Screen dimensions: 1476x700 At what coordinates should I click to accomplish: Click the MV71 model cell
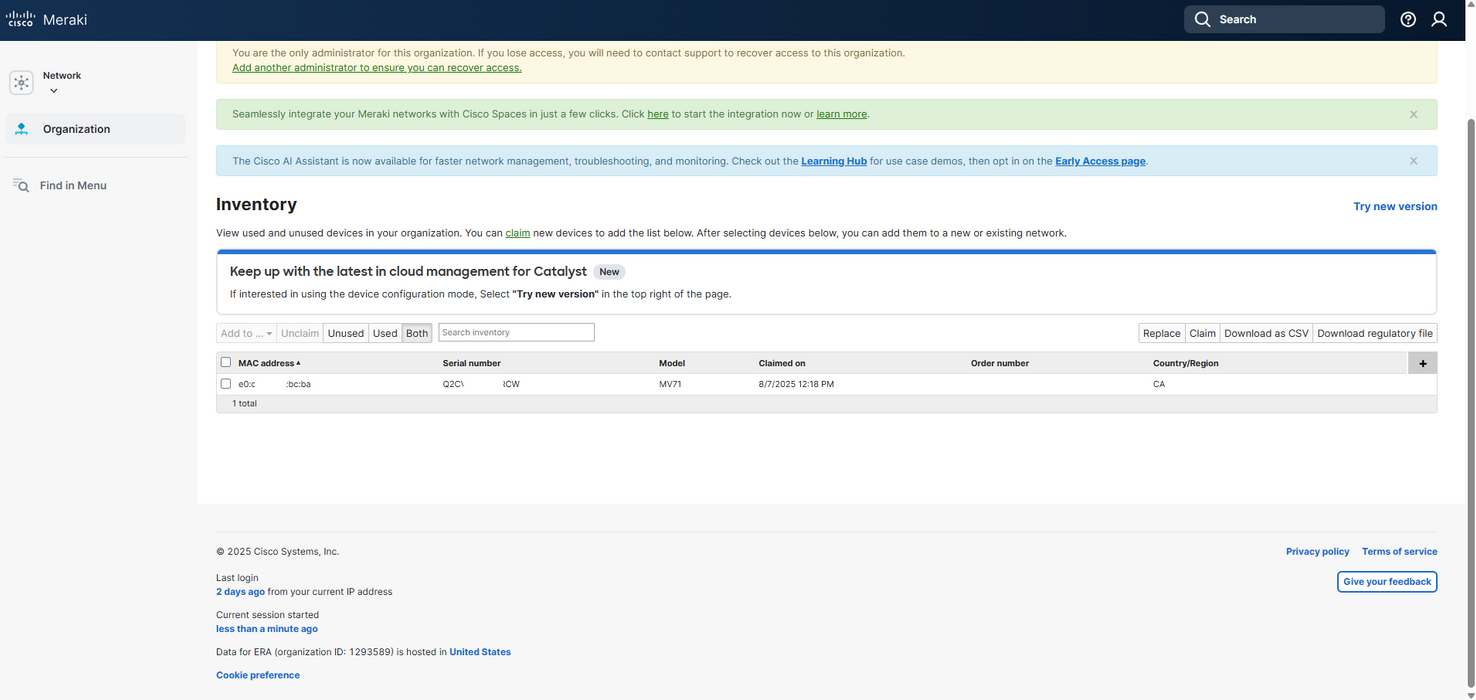coord(670,384)
